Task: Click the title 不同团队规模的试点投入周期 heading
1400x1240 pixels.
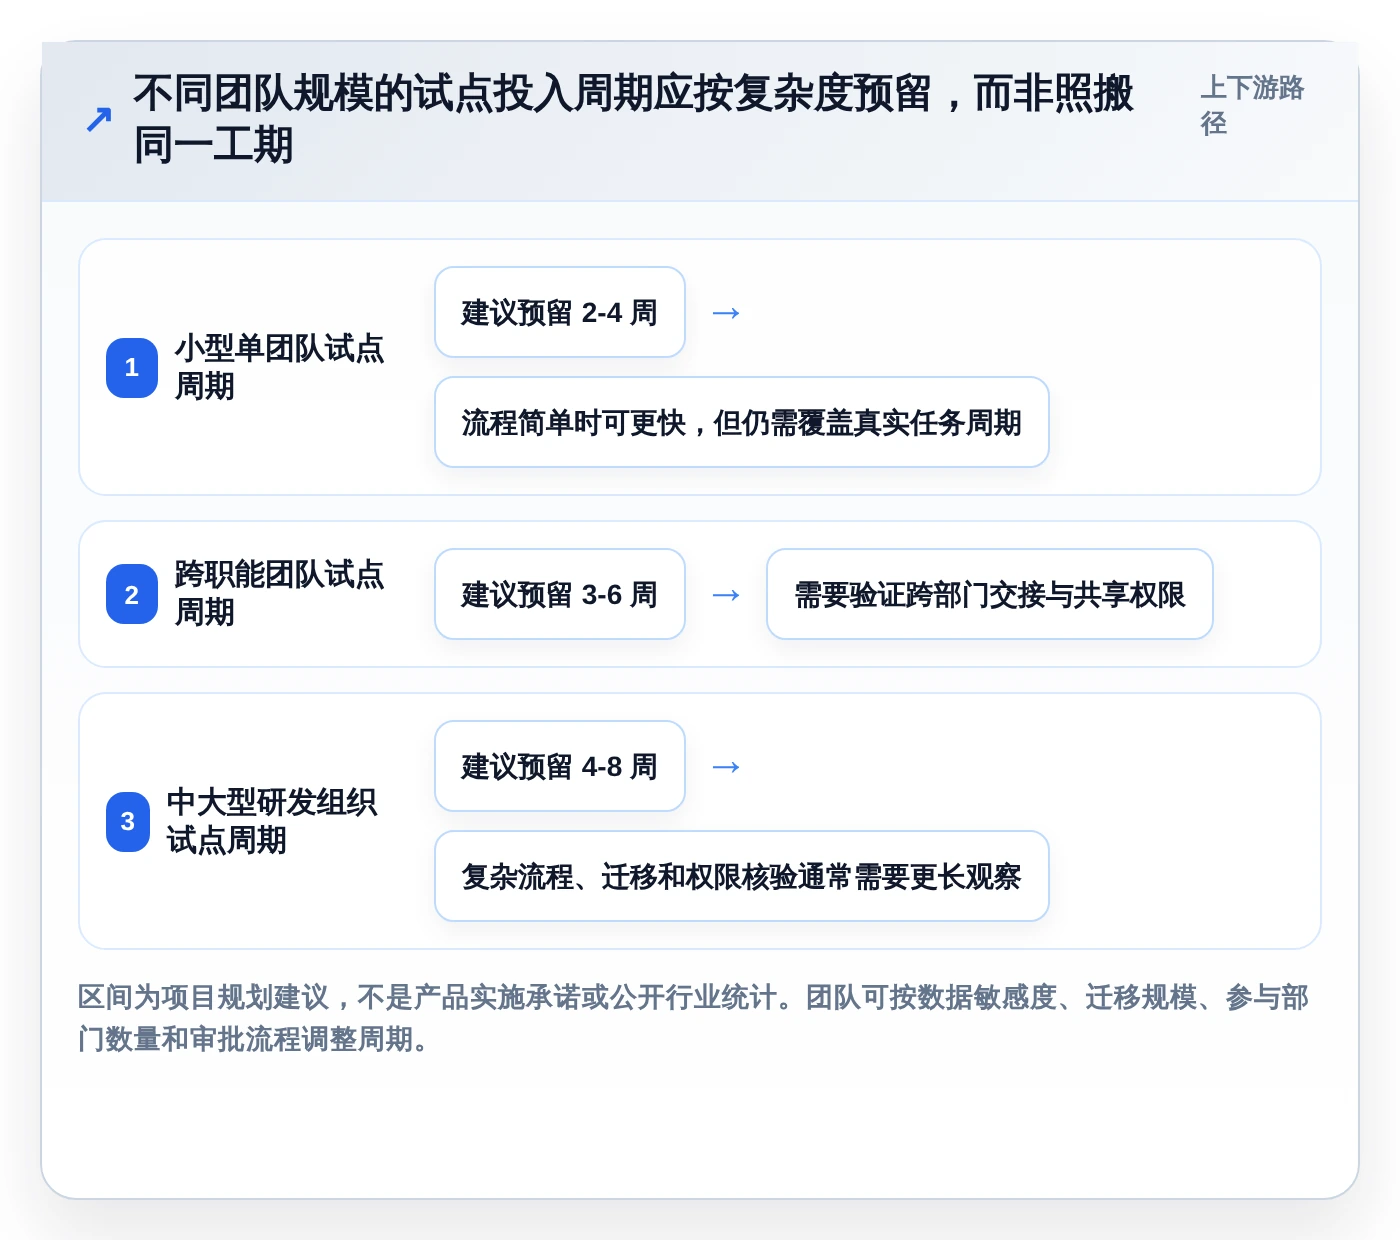Action: (x=633, y=119)
